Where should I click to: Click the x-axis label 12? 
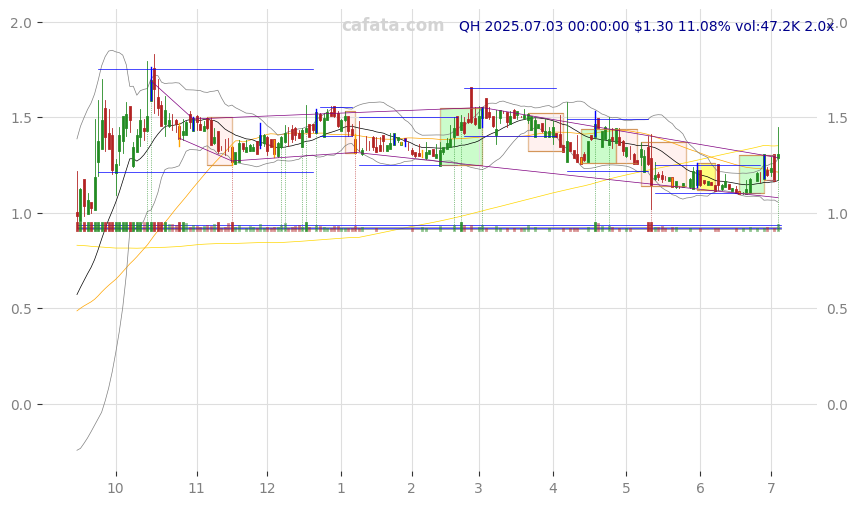(267, 488)
